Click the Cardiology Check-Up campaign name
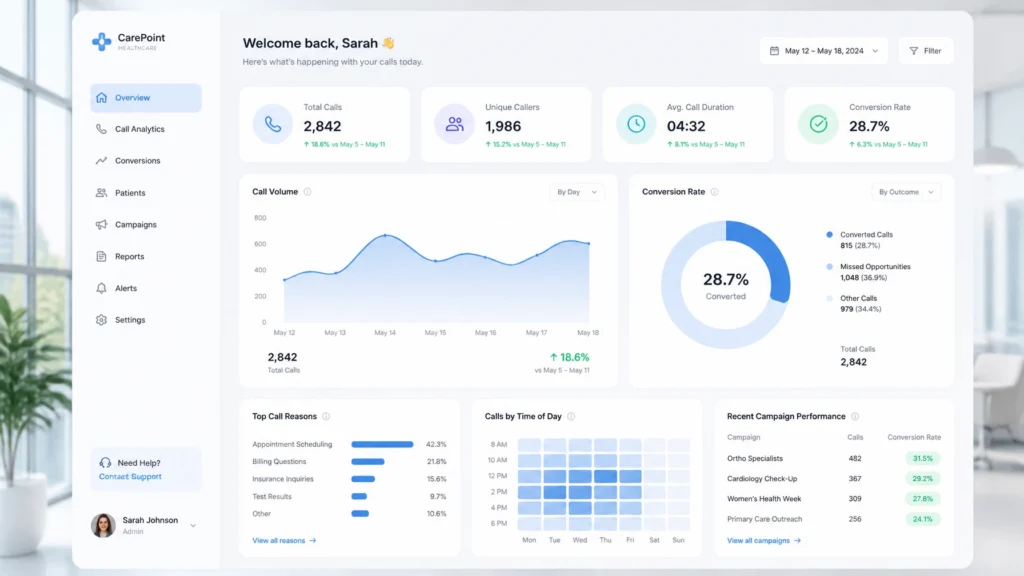This screenshot has height=576, width=1024. point(762,479)
